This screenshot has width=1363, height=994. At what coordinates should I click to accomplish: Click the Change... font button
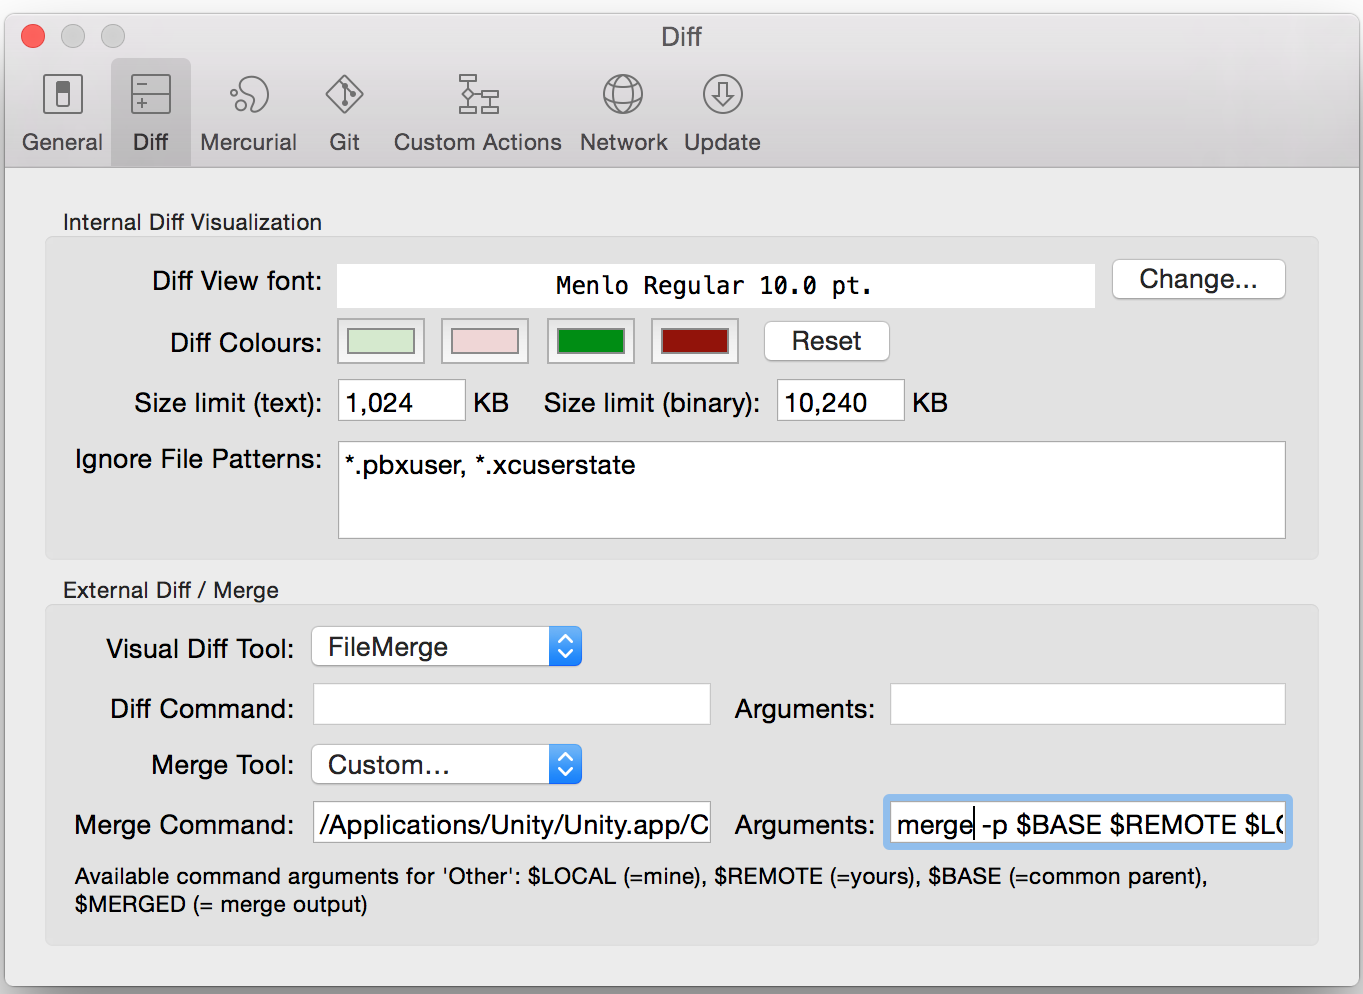(1198, 279)
